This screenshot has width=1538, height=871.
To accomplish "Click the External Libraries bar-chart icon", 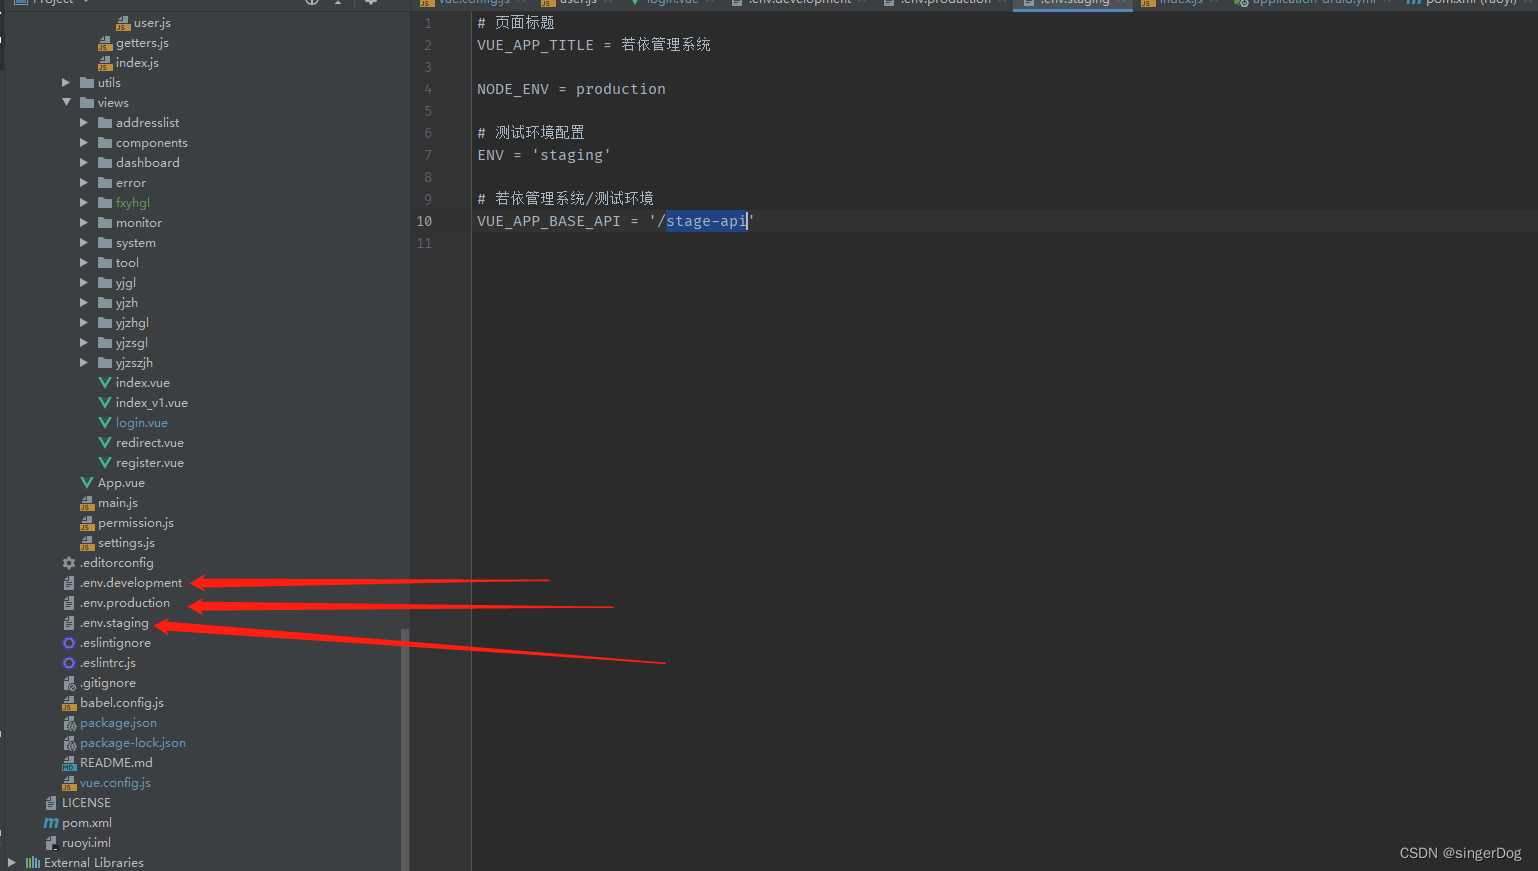I will [x=33, y=862].
